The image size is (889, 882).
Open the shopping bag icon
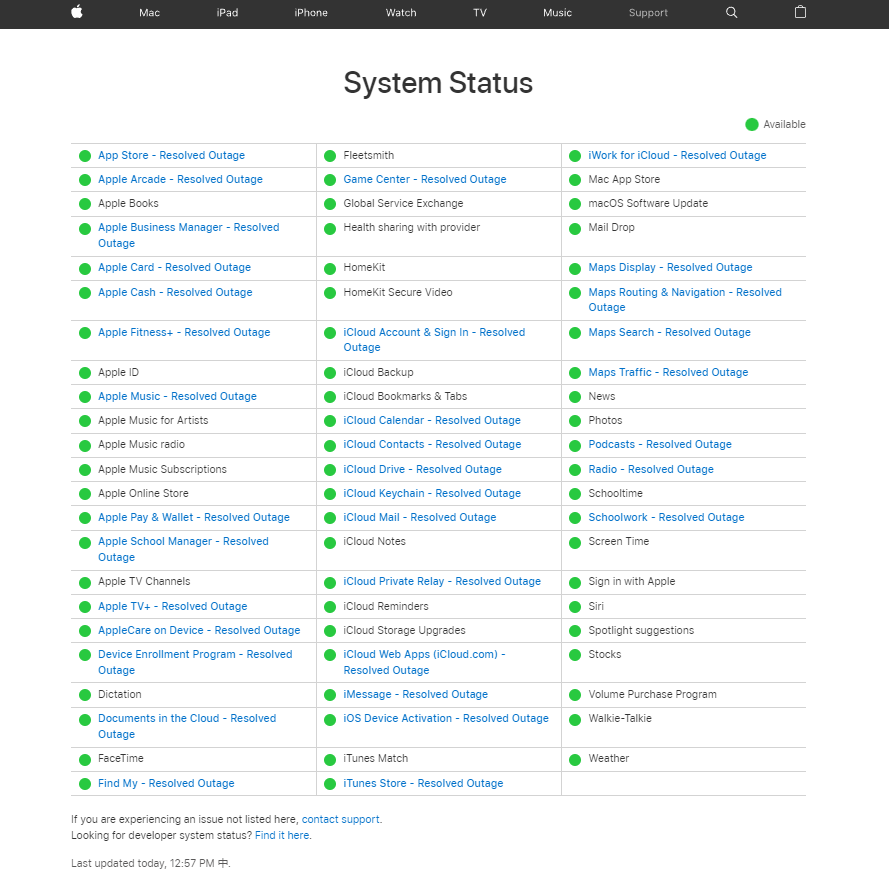pyautogui.click(x=800, y=12)
